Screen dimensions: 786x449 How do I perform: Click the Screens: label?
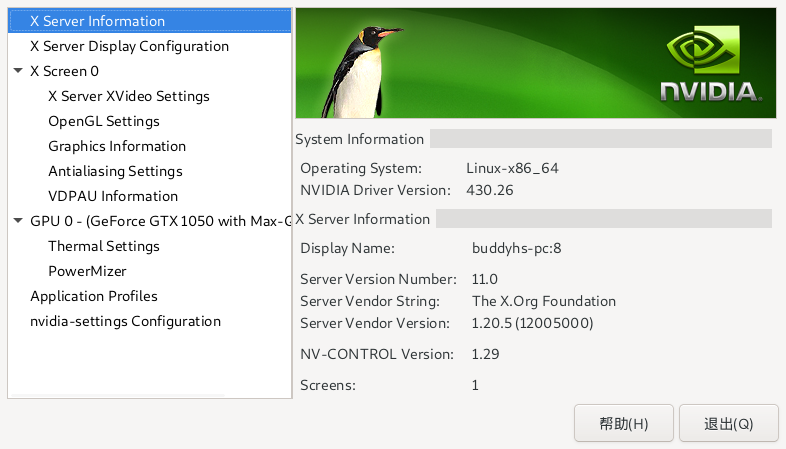coord(328,385)
